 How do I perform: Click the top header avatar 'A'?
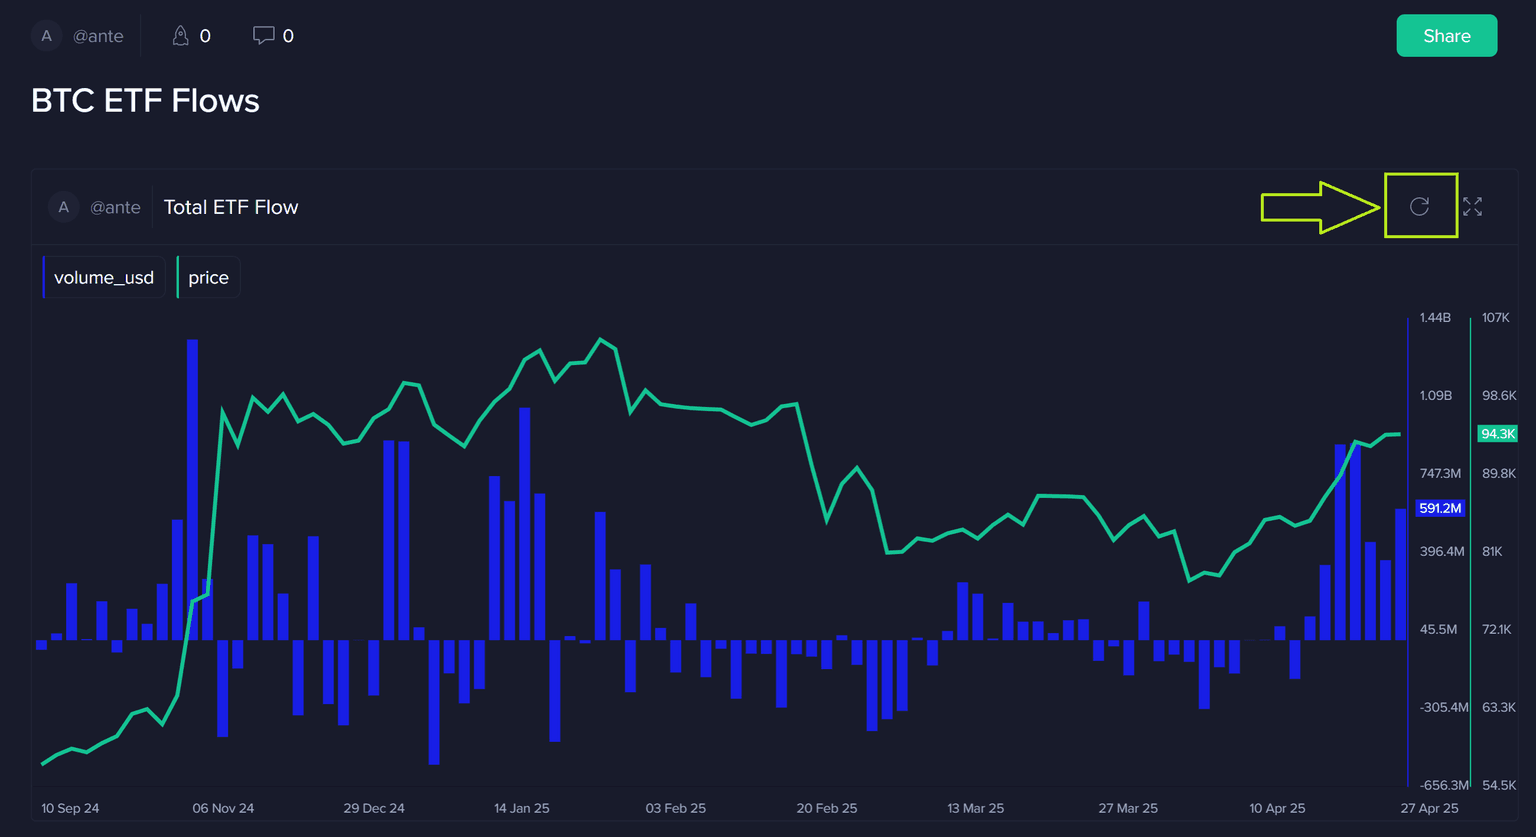tap(46, 36)
